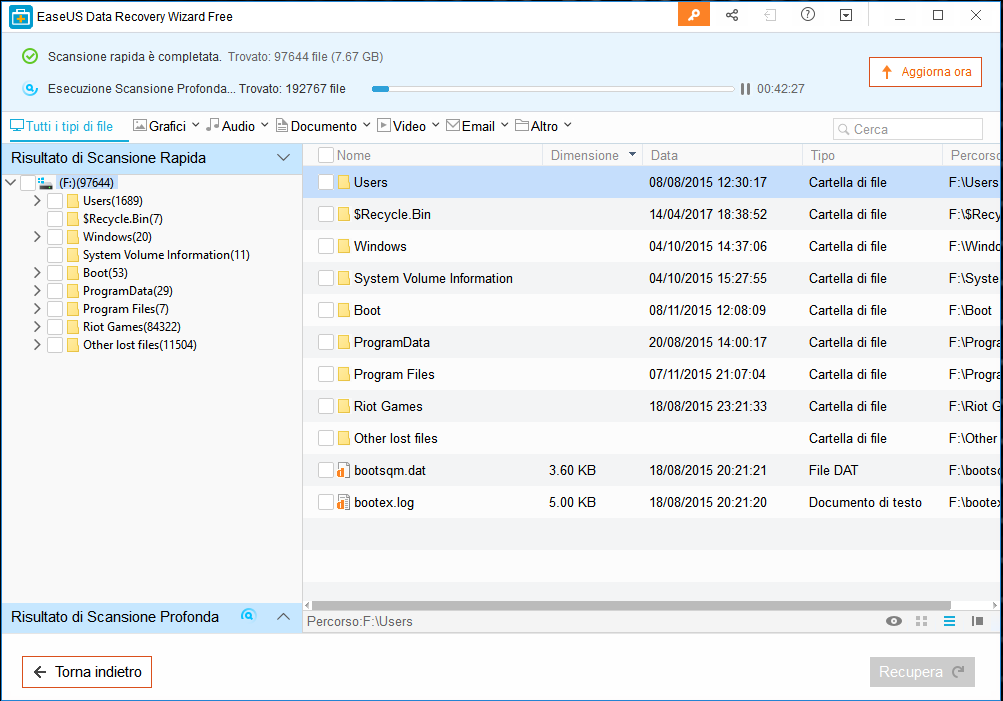Click the Boot folder icon in file list
Screen dimensions: 1003x701
344,310
